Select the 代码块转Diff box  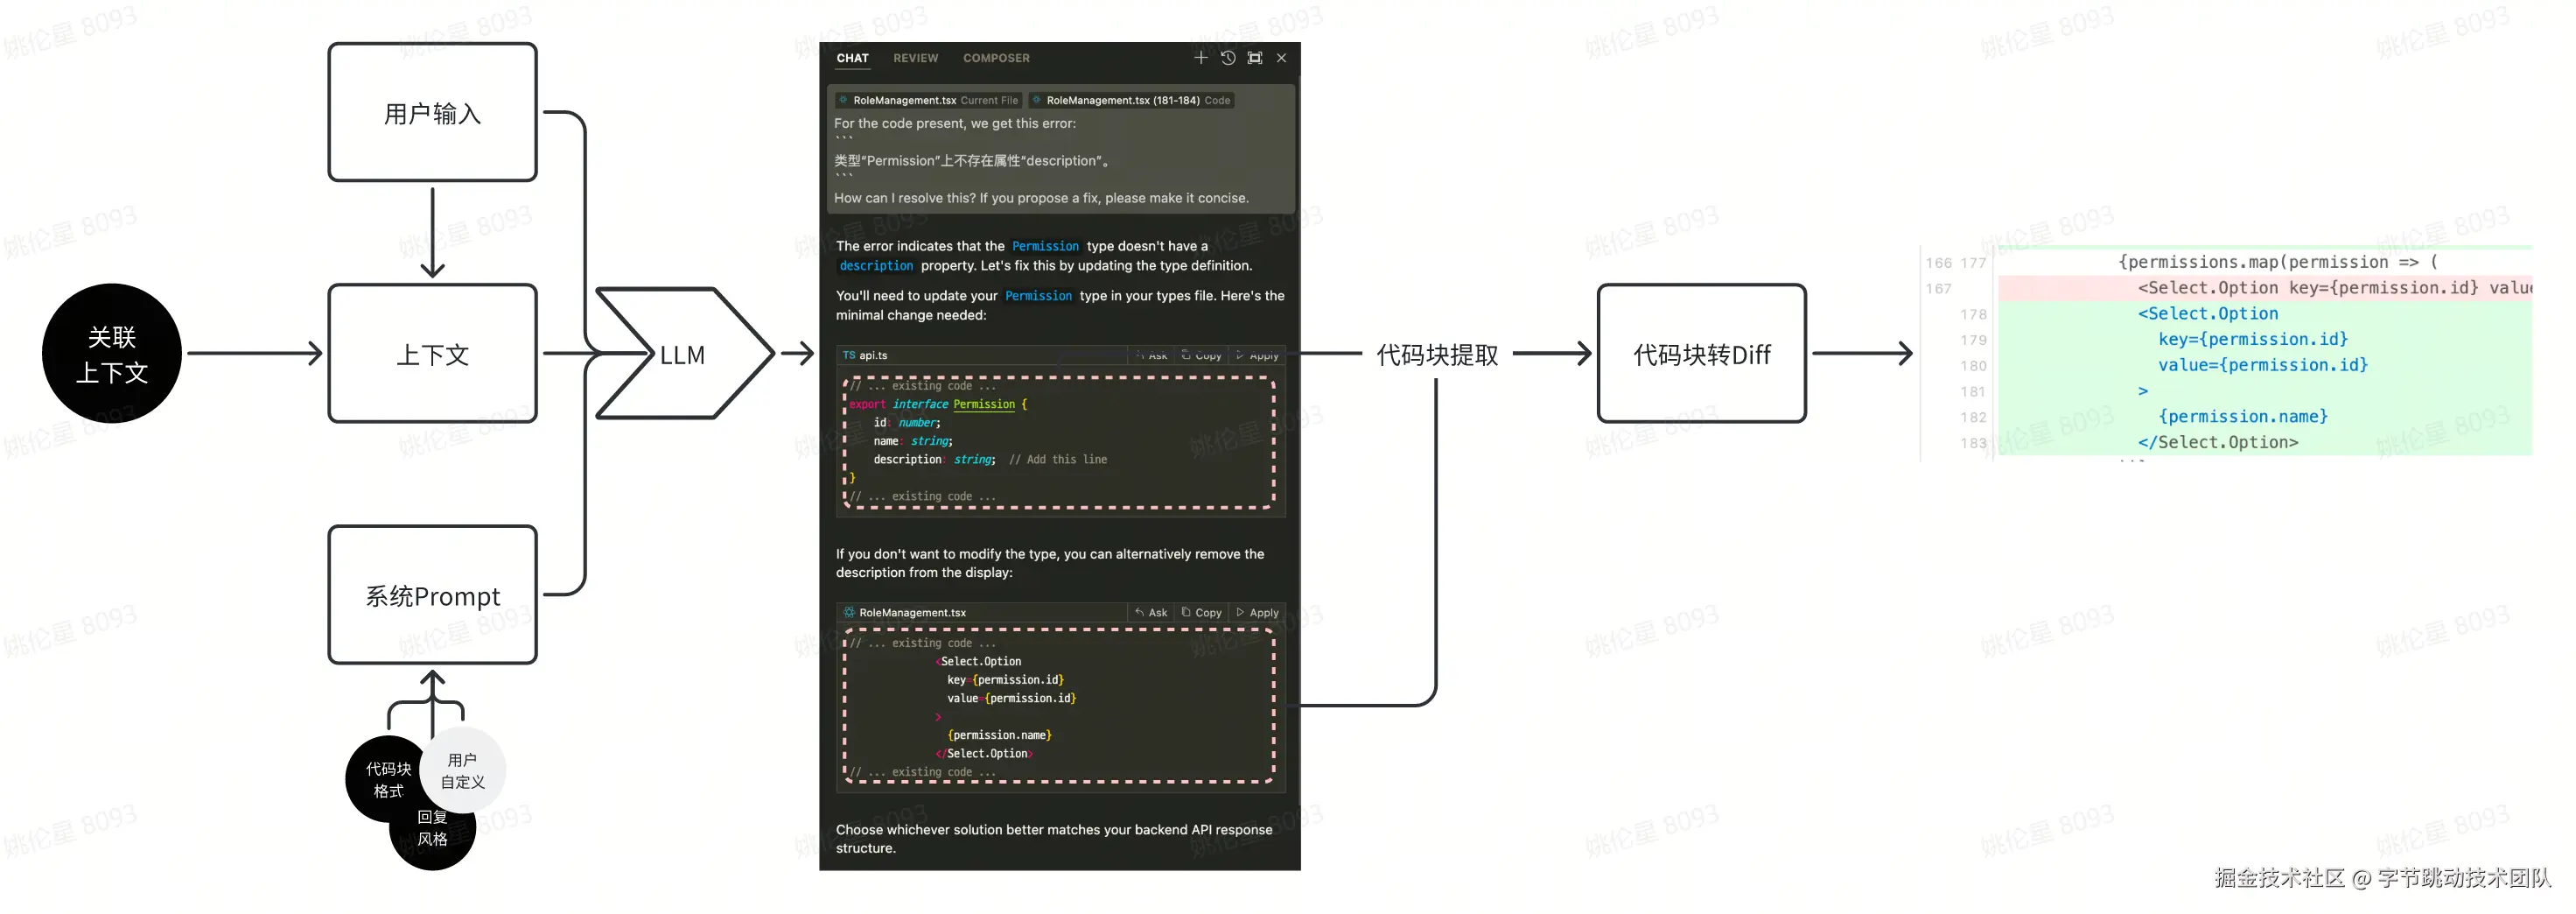(1701, 353)
